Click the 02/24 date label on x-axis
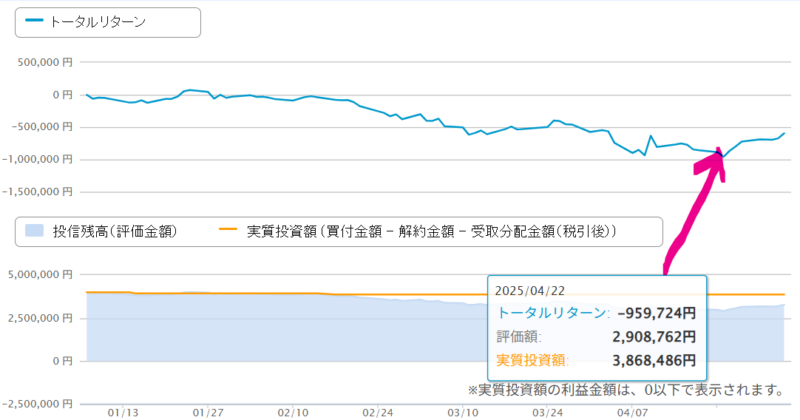The image size is (800, 420). point(378,412)
